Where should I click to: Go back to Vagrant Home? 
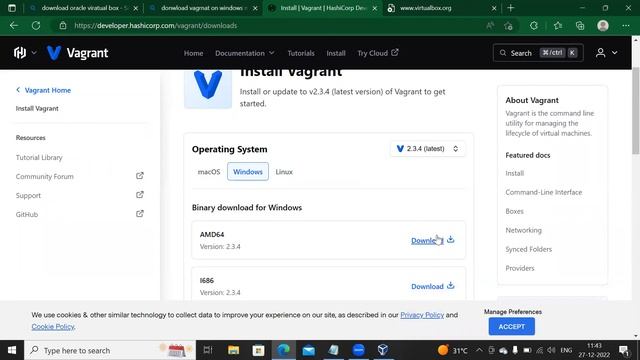pyautogui.click(x=43, y=90)
